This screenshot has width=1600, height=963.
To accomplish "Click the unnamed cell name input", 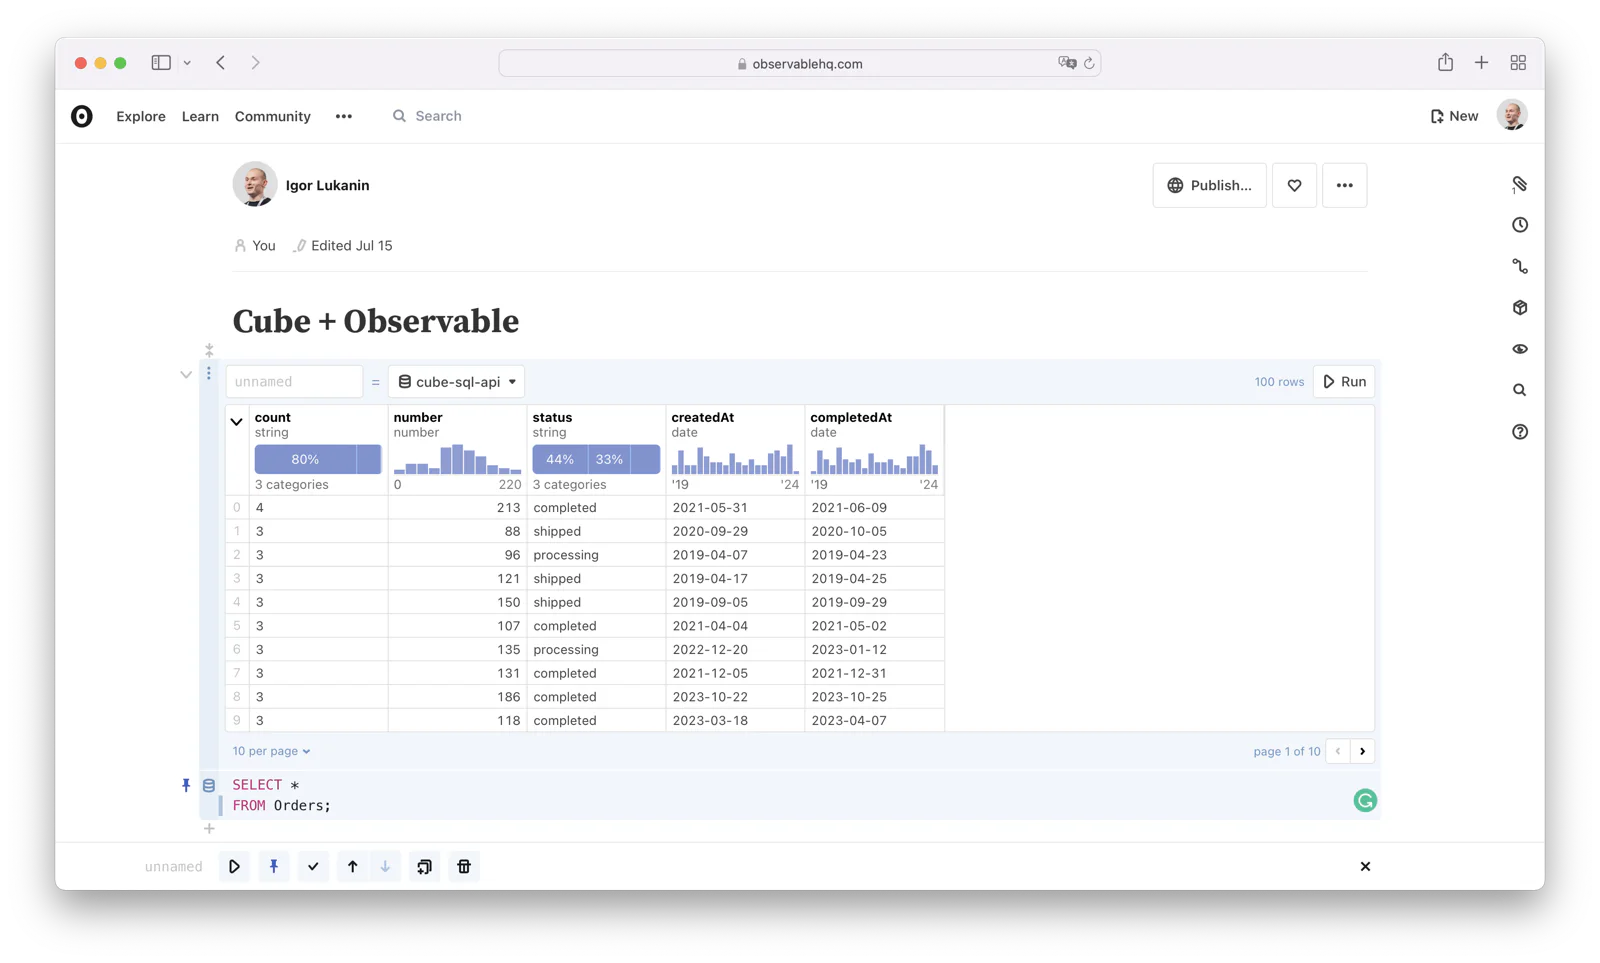I will pyautogui.click(x=294, y=381).
